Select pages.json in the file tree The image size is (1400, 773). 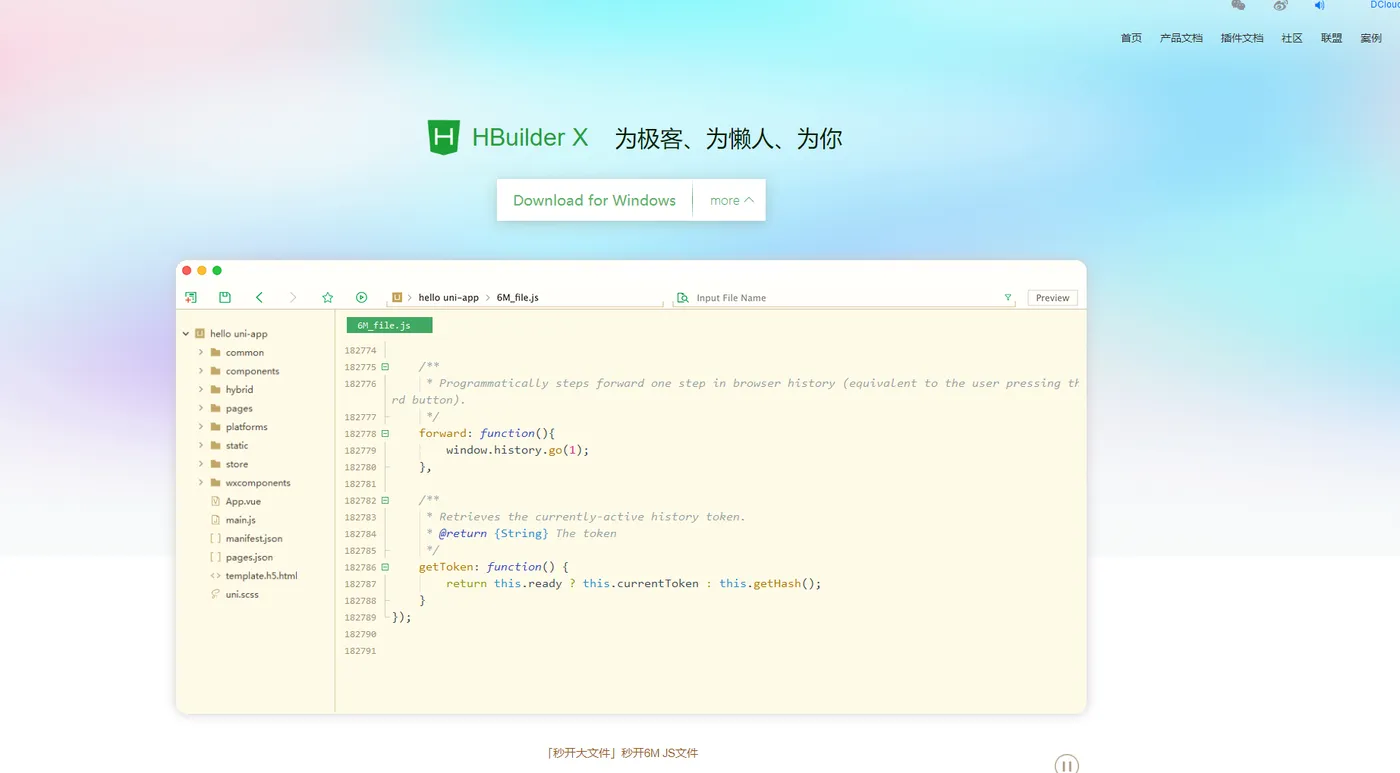click(x=249, y=557)
